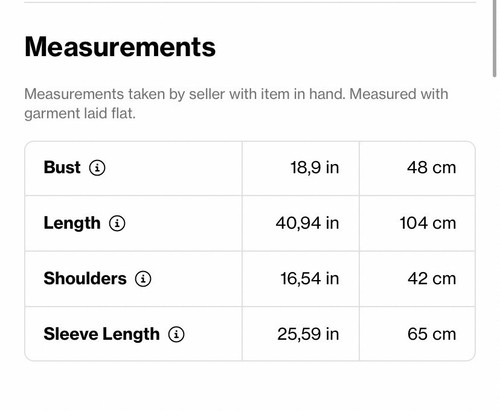
Task: Select the Length row label
Action: click(72, 223)
